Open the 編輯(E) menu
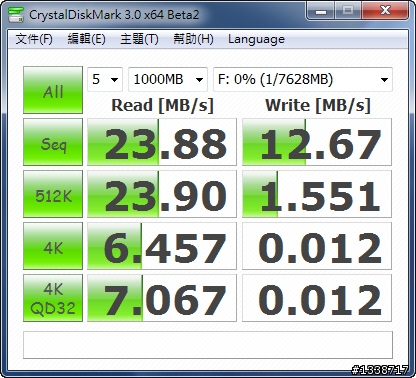This screenshot has width=416, height=378. pos(86,39)
